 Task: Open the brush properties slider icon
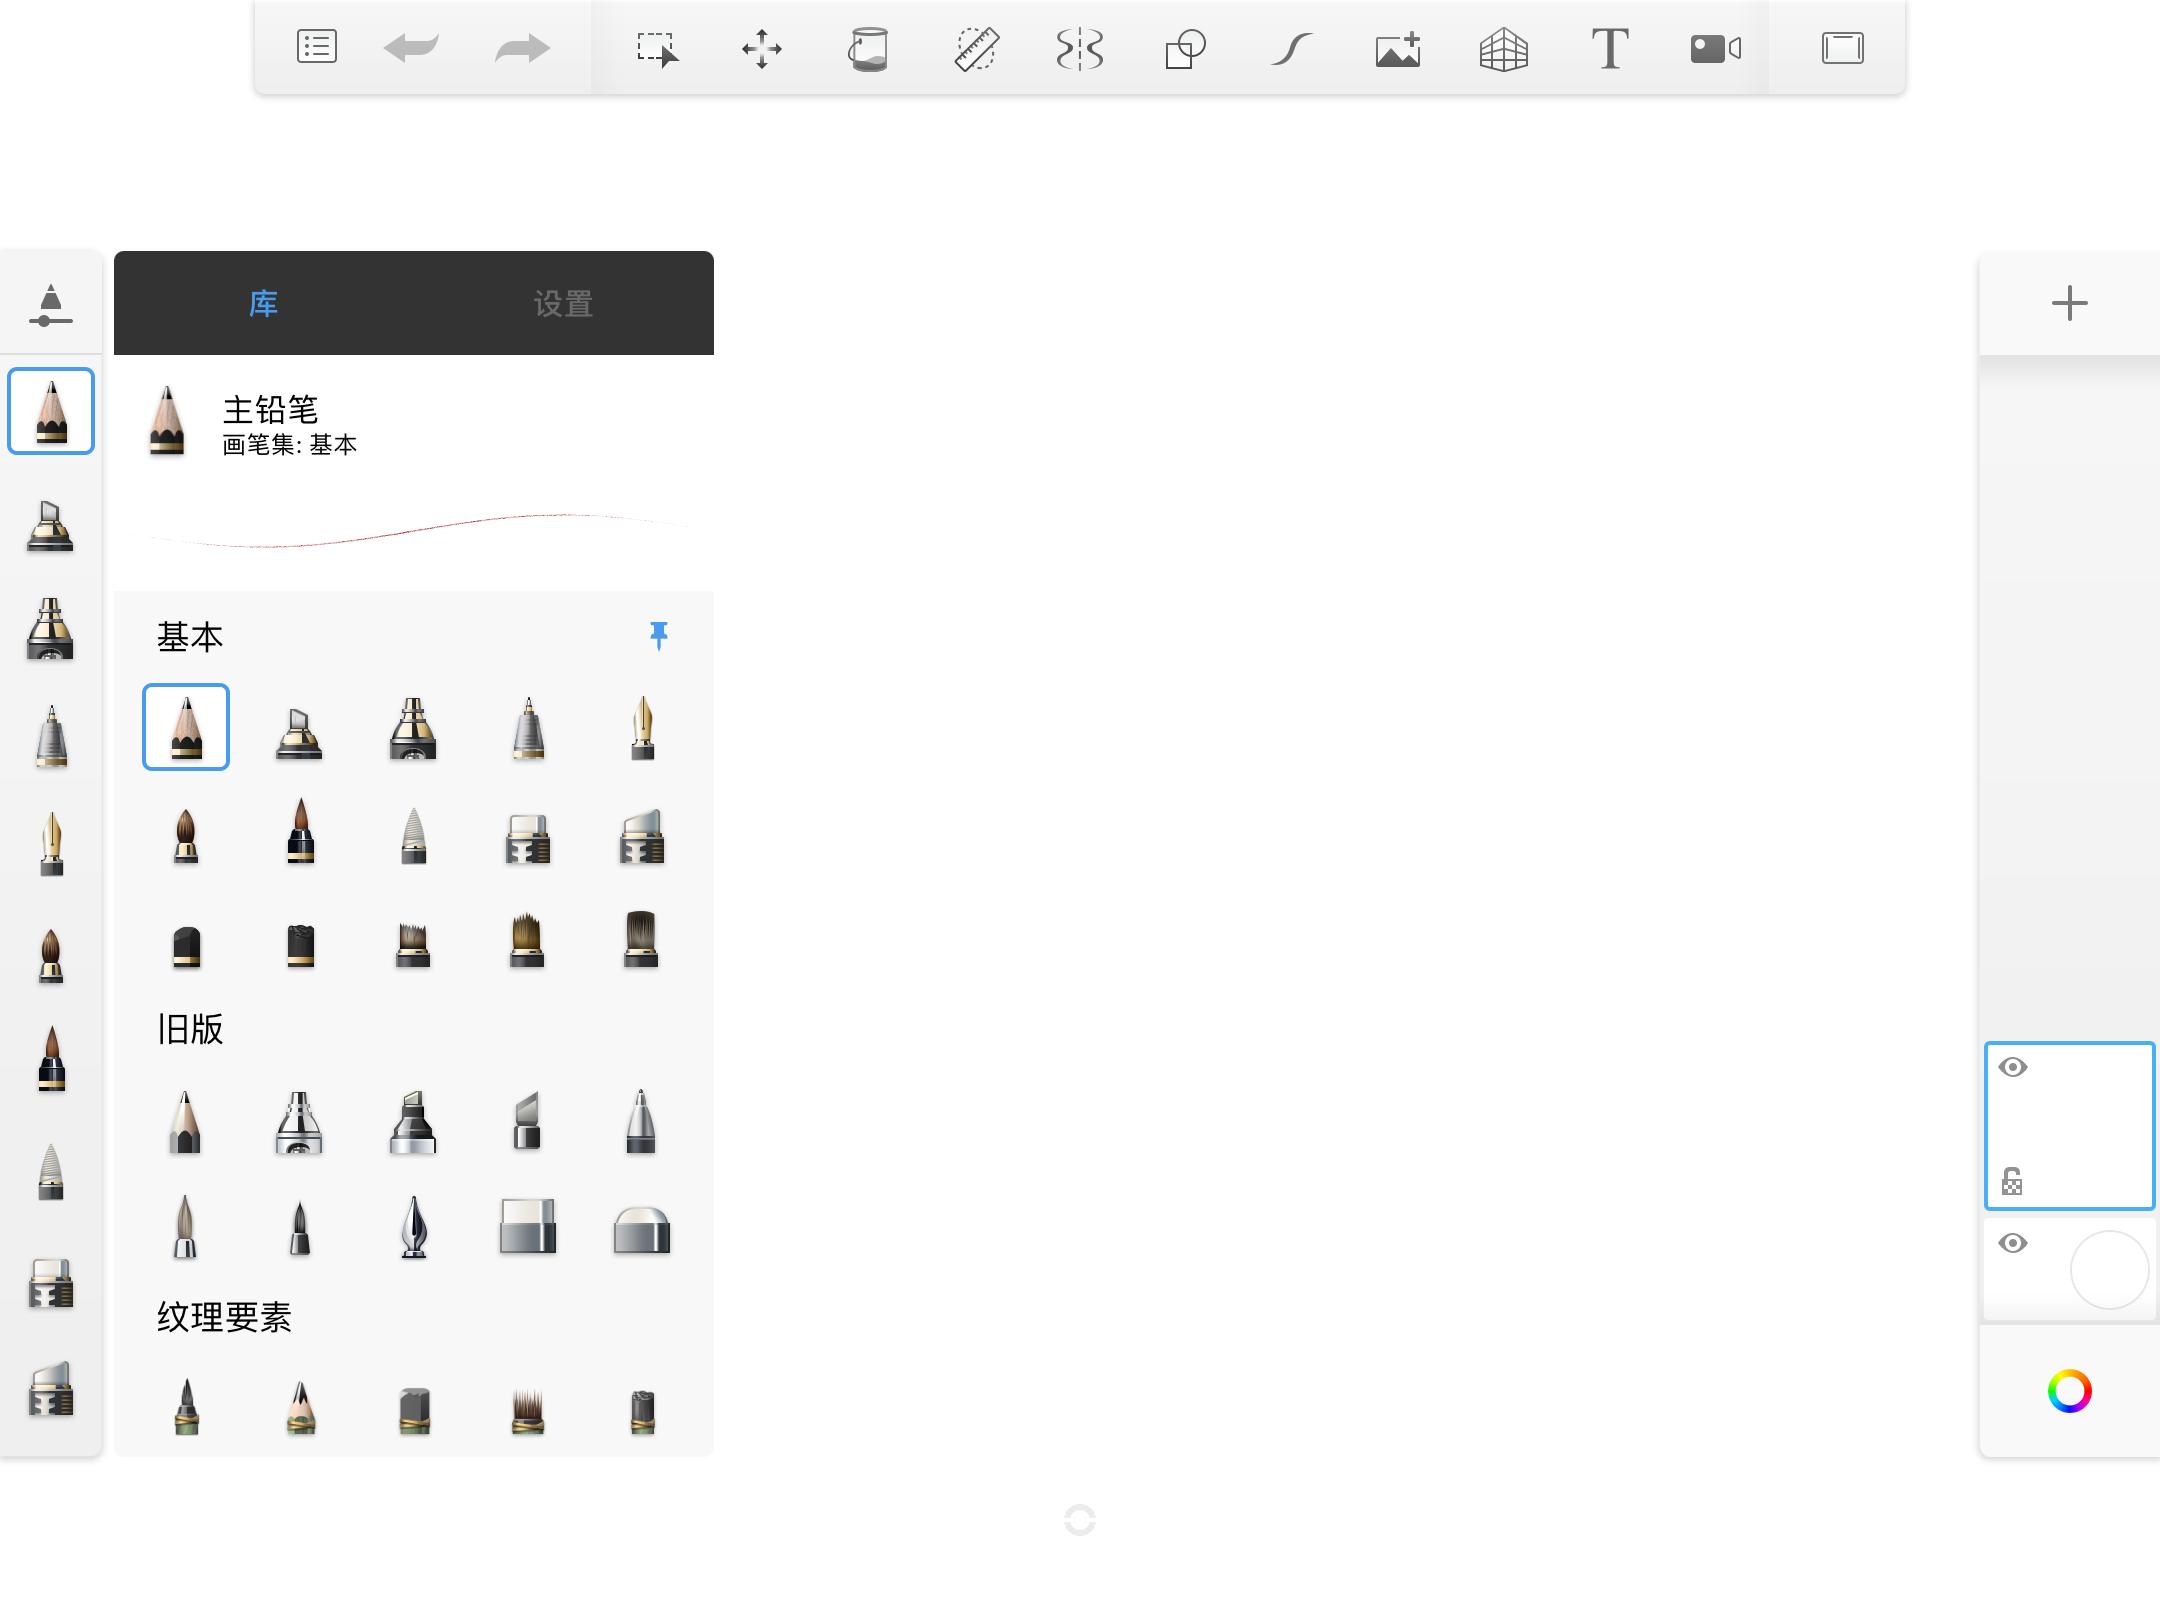point(50,304)
